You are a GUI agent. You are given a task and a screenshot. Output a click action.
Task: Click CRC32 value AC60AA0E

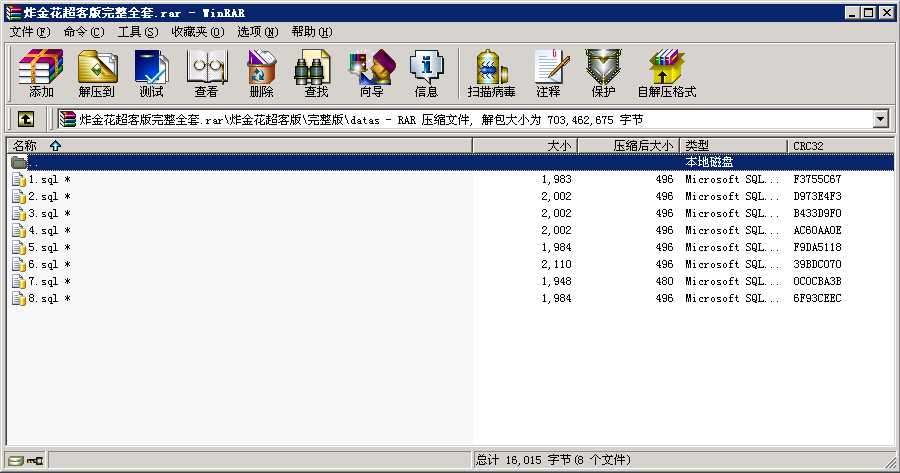coord(817,231)
